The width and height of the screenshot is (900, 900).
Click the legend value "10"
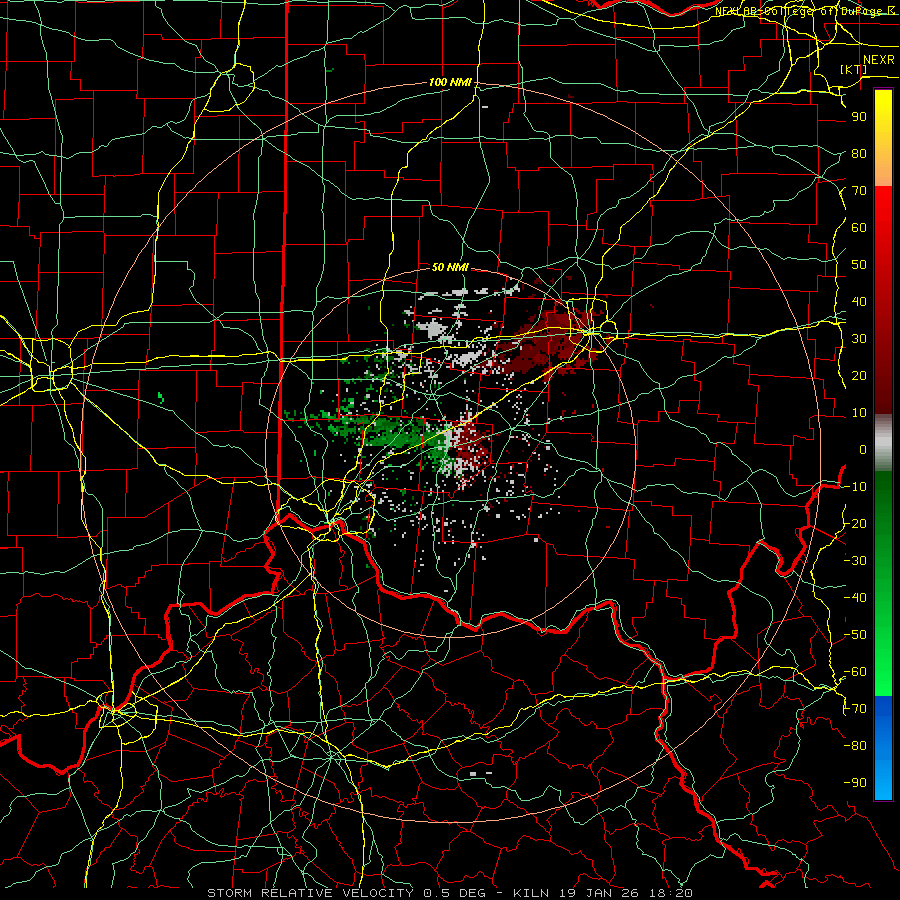coord(859,413)
